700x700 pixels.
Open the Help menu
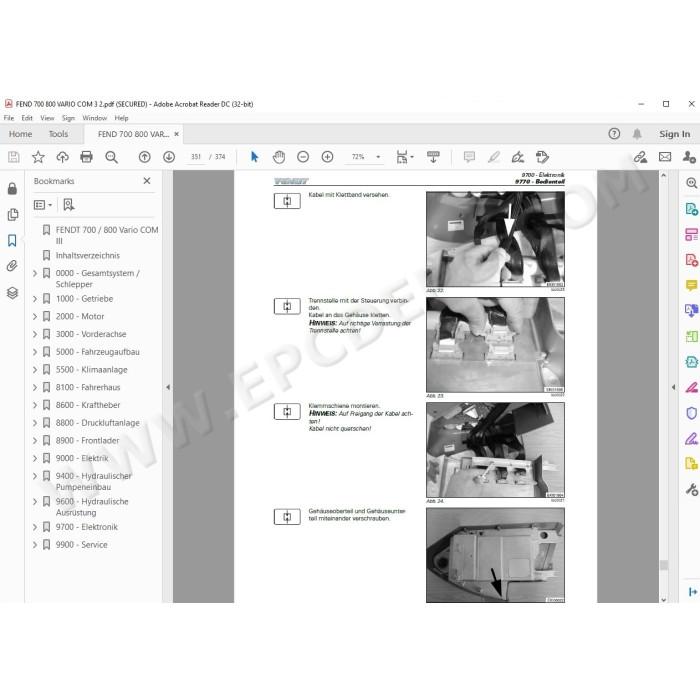(x=121, y=118)
